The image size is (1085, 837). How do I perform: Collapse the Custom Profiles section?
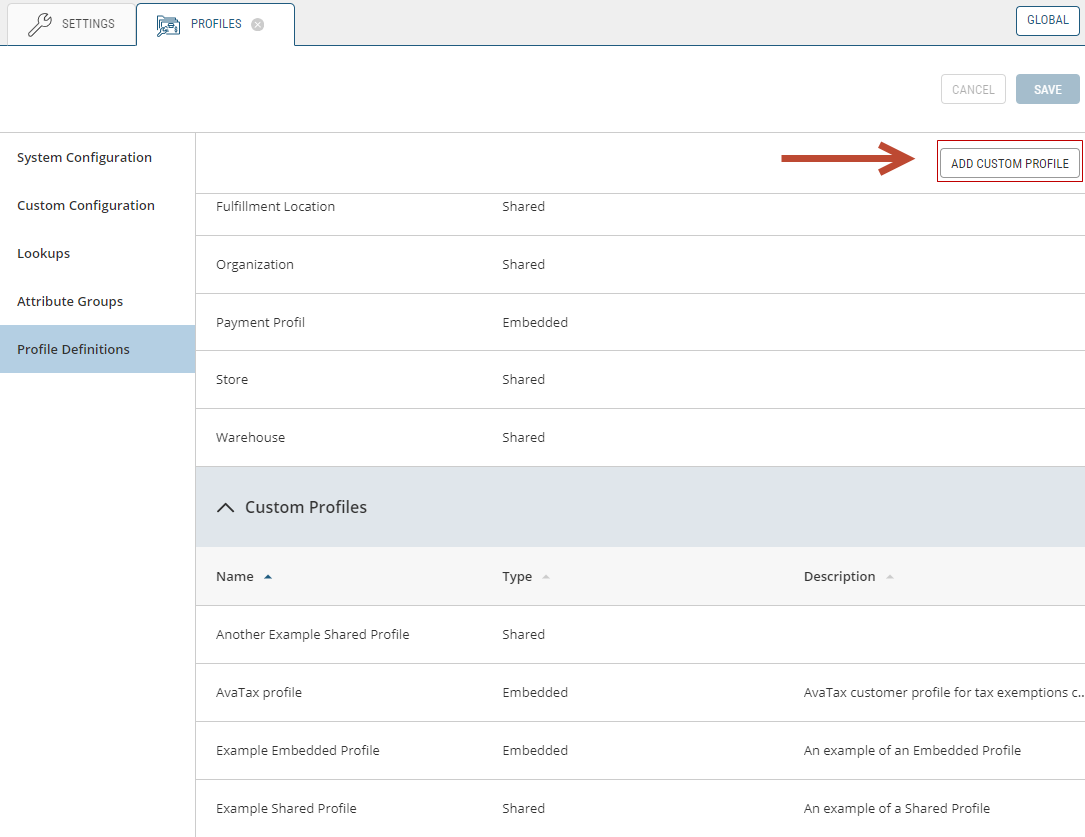[226, 508]
